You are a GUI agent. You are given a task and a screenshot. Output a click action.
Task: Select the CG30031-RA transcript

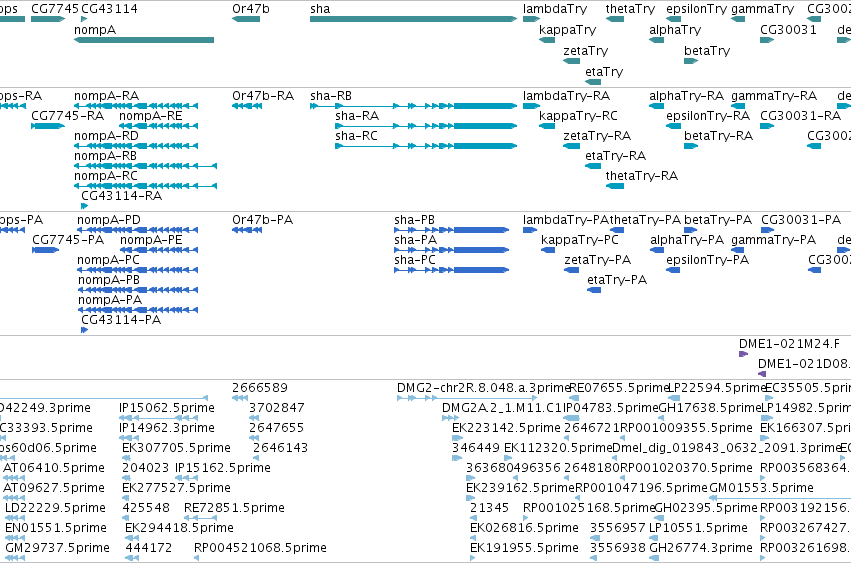coord(767,126)
